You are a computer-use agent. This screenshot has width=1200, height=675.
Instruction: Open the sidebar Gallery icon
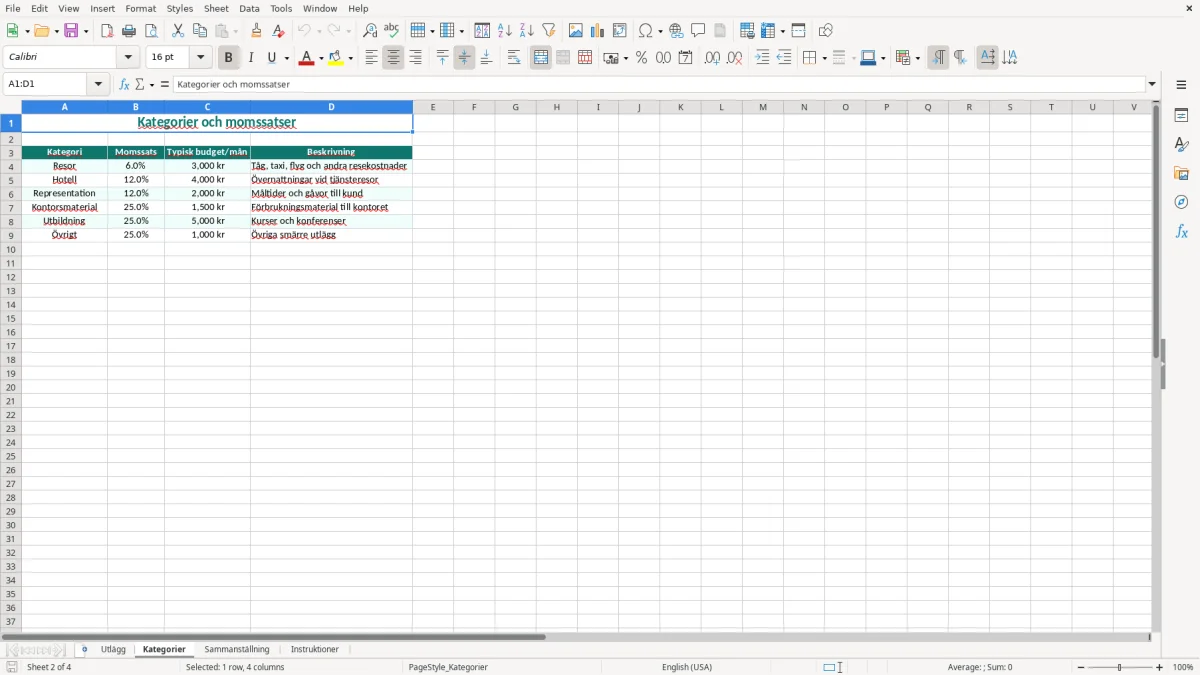coord(1181,173)
